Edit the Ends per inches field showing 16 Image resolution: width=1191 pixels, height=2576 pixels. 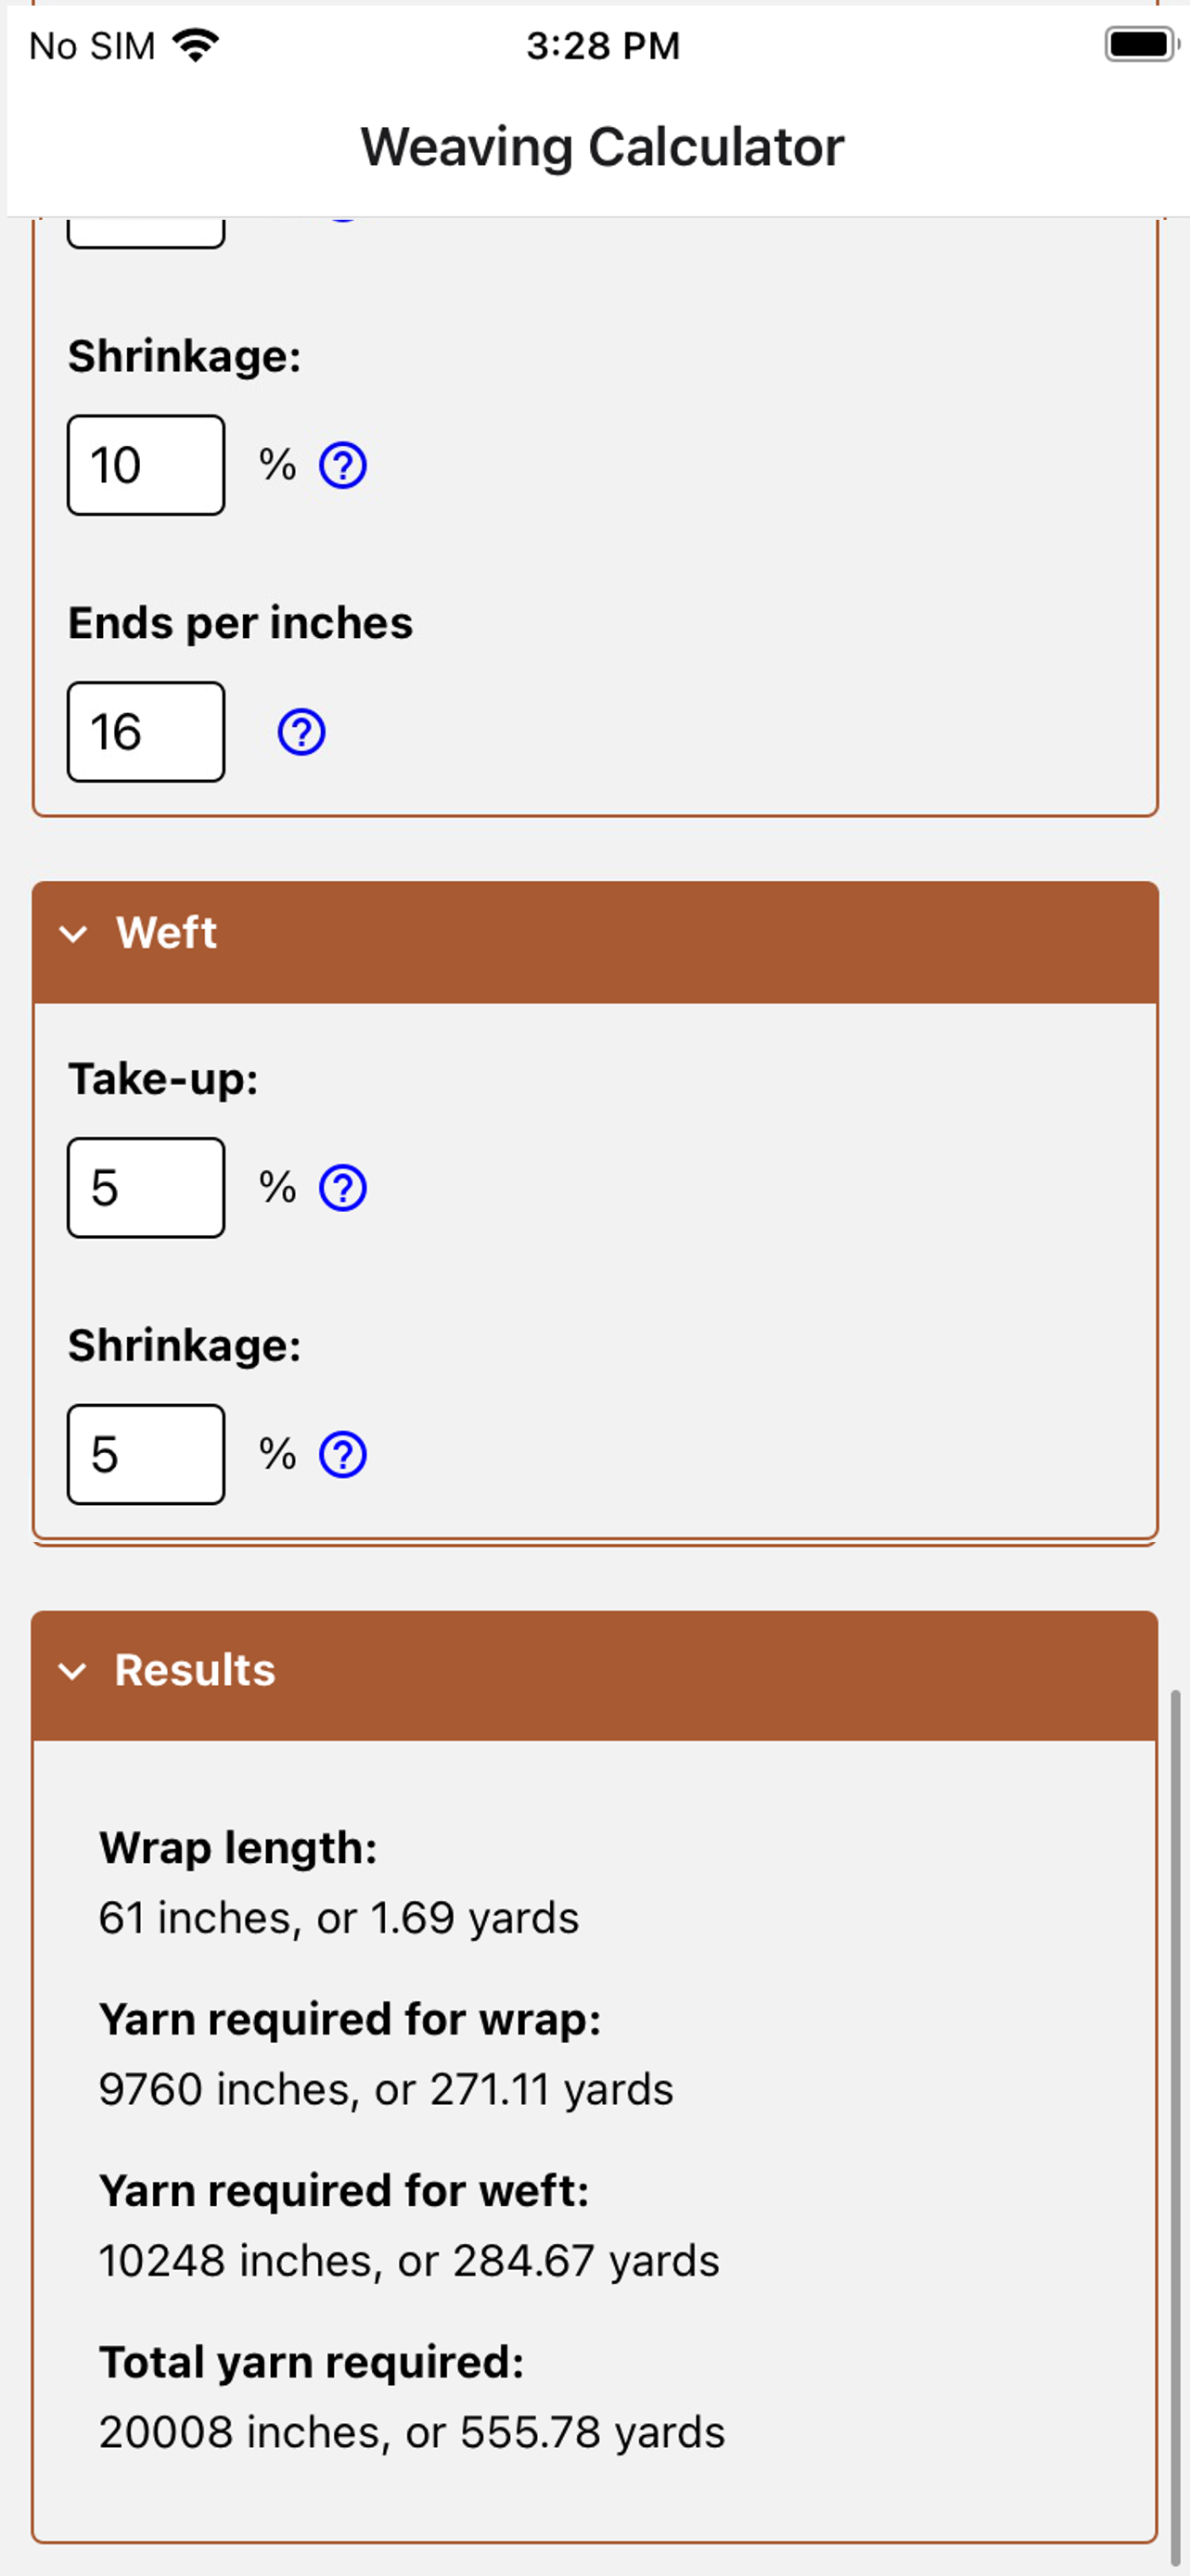click(x=146, y=733)
